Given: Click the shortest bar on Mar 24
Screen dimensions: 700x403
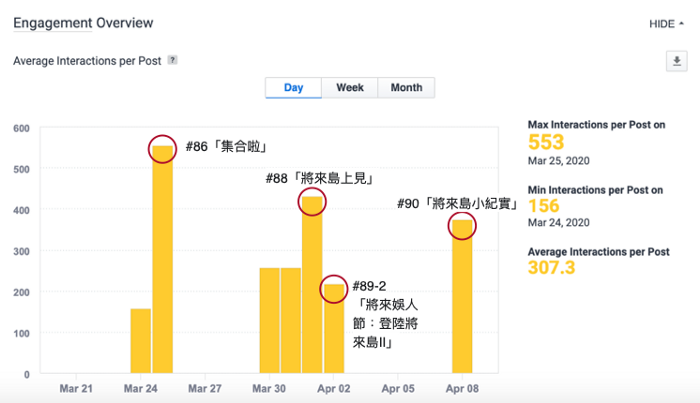Looking at the screenshot, I should pyautogui.click(x=141, y=340).
